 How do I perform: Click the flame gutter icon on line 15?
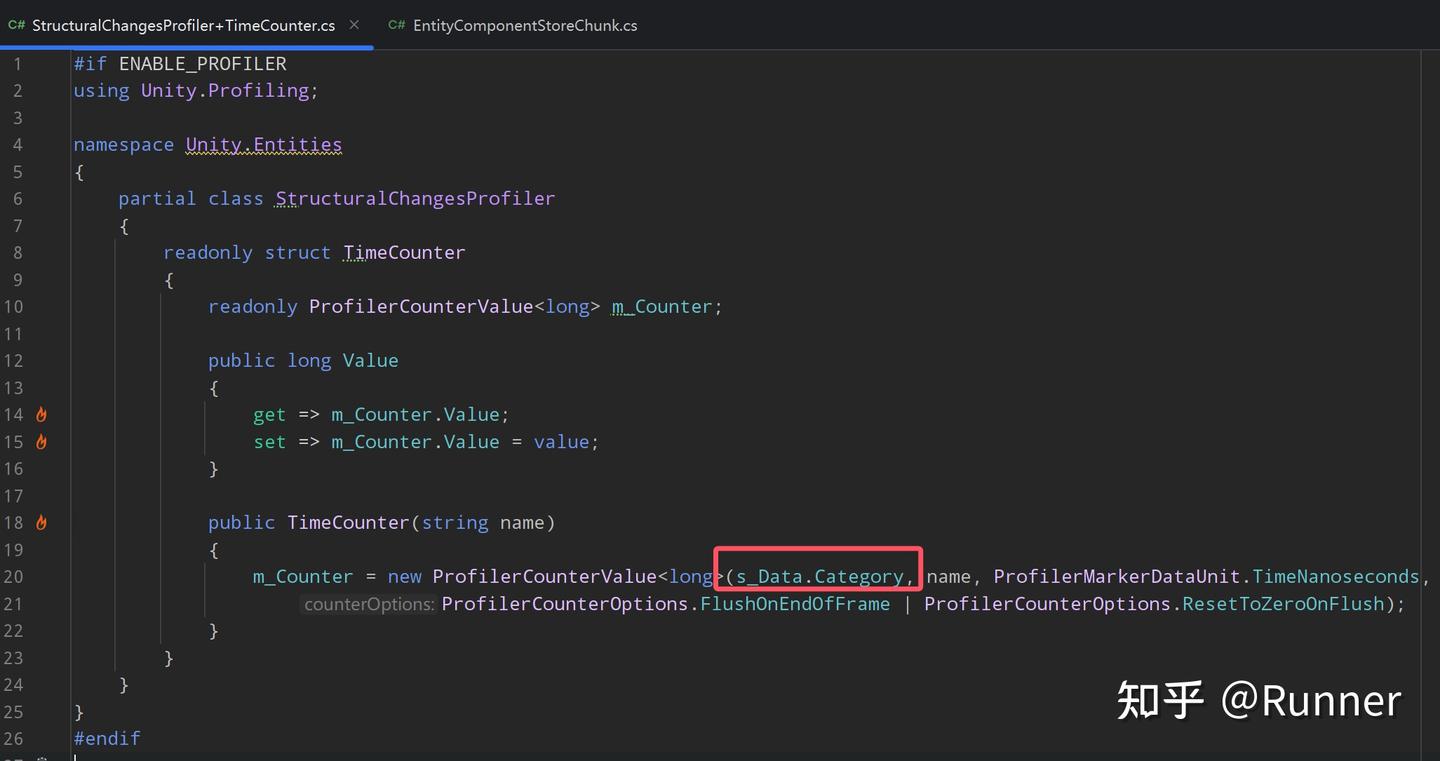42,441
